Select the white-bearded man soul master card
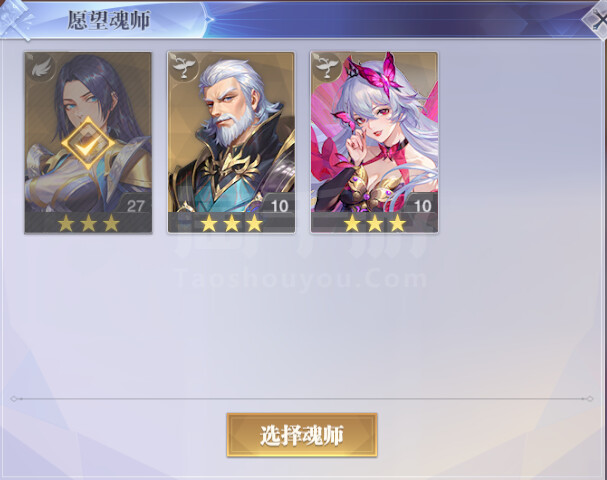The image size is (607, 480). tap(231, 143)
